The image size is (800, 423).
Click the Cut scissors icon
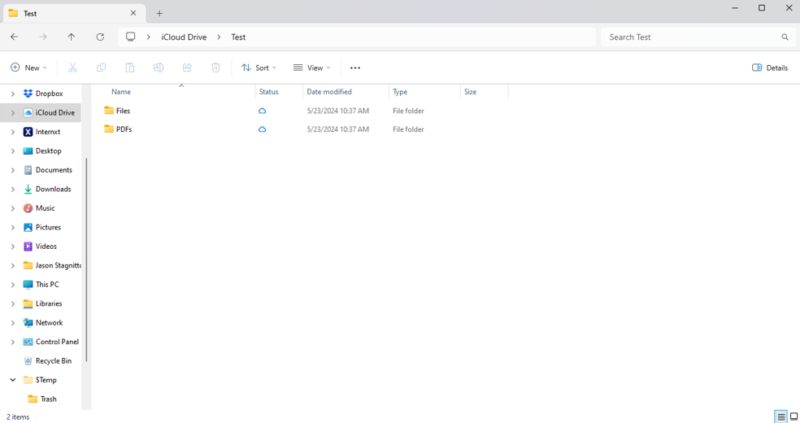72,67
